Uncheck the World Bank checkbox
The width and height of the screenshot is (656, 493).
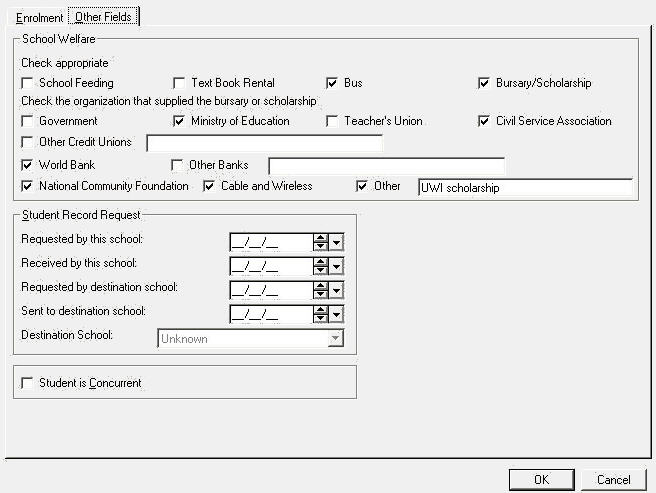coord(27,165)
